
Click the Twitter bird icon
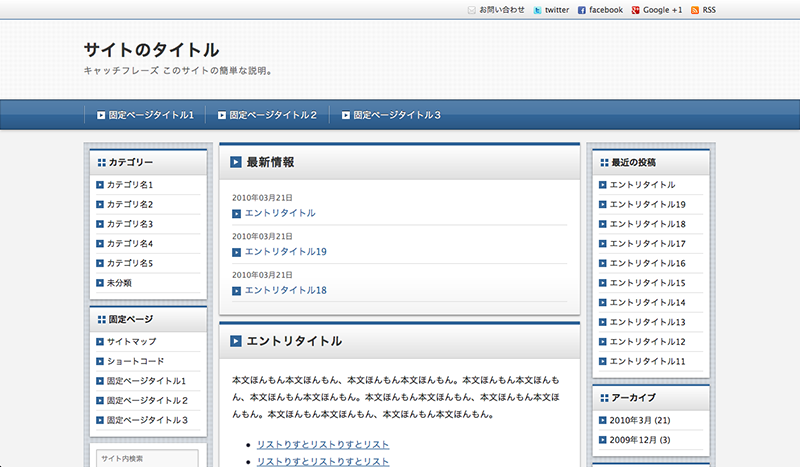[538, 10]
